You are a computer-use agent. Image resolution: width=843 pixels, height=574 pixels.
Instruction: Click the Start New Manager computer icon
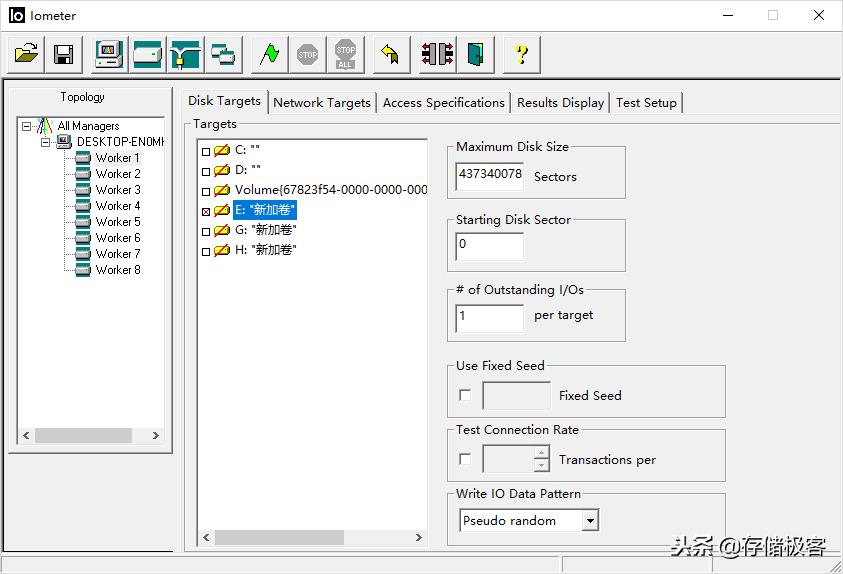[x=109, y=54]
